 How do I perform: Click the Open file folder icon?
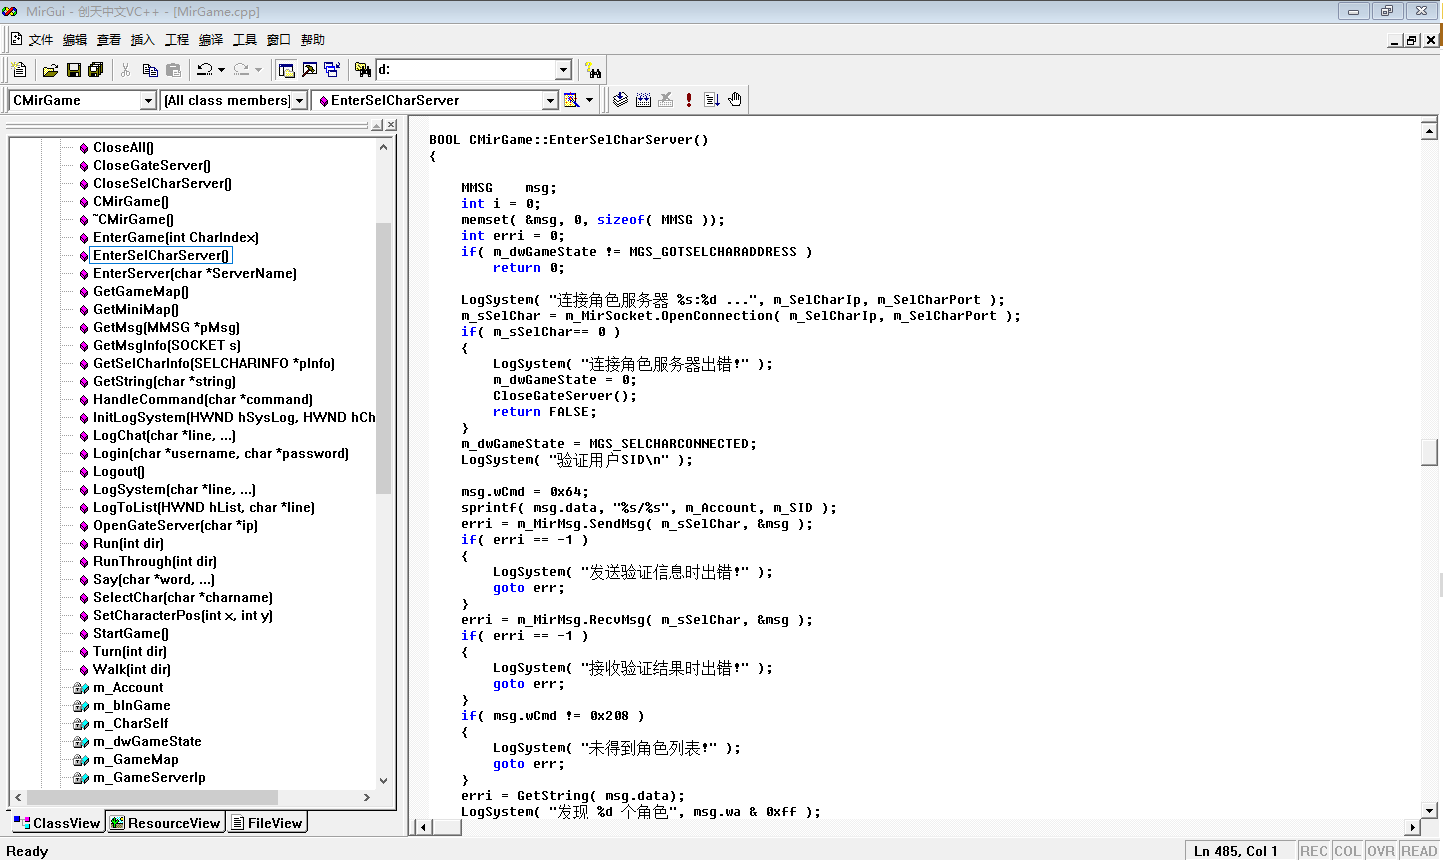[x=50, y=70]
